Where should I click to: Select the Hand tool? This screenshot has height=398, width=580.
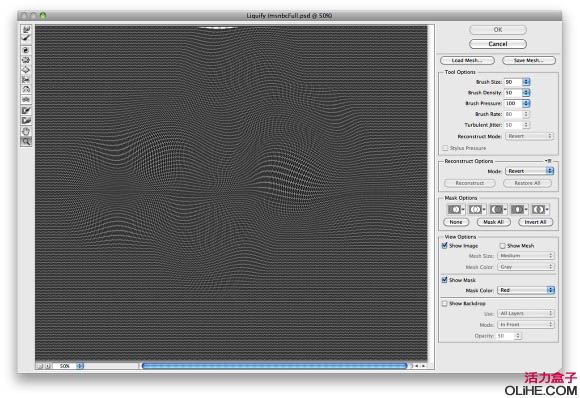[26, 131]
